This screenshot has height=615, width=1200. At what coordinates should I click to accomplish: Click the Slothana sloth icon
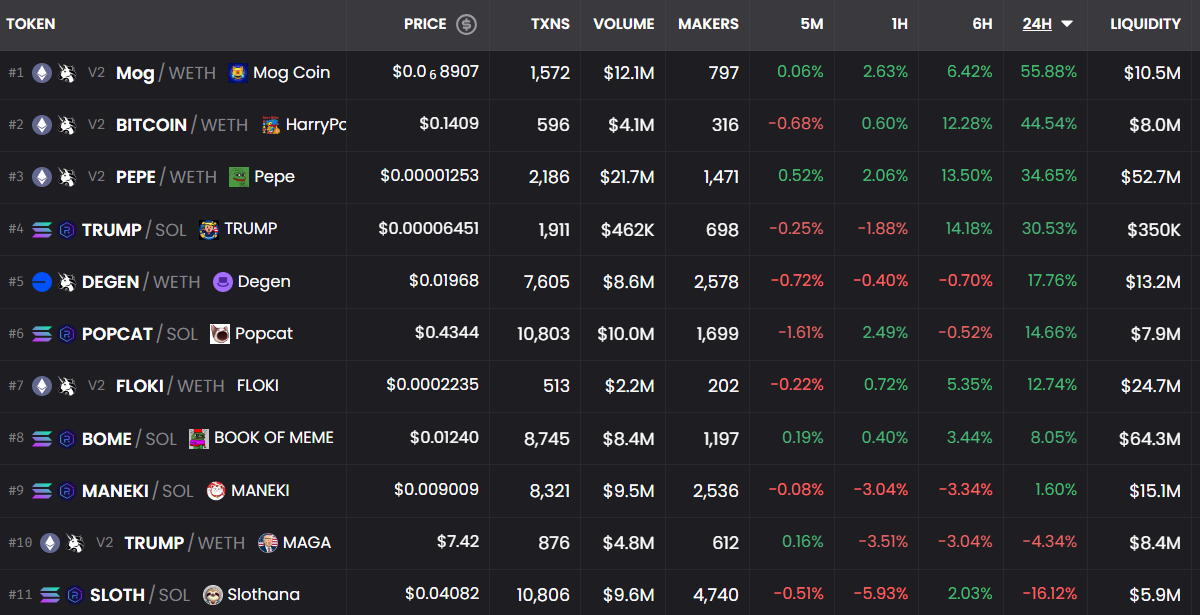tap(212, 595)
